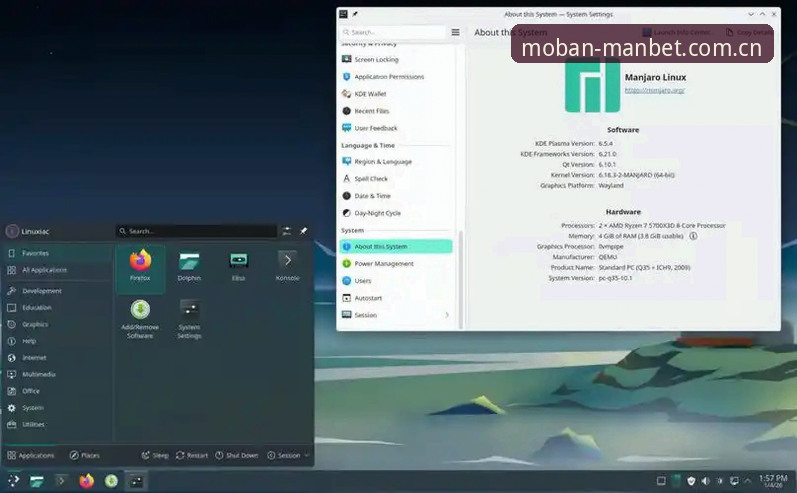797x493 pixels.
Task: Open System Settings from launcher favorites
Action: click(x=189, y=319)
